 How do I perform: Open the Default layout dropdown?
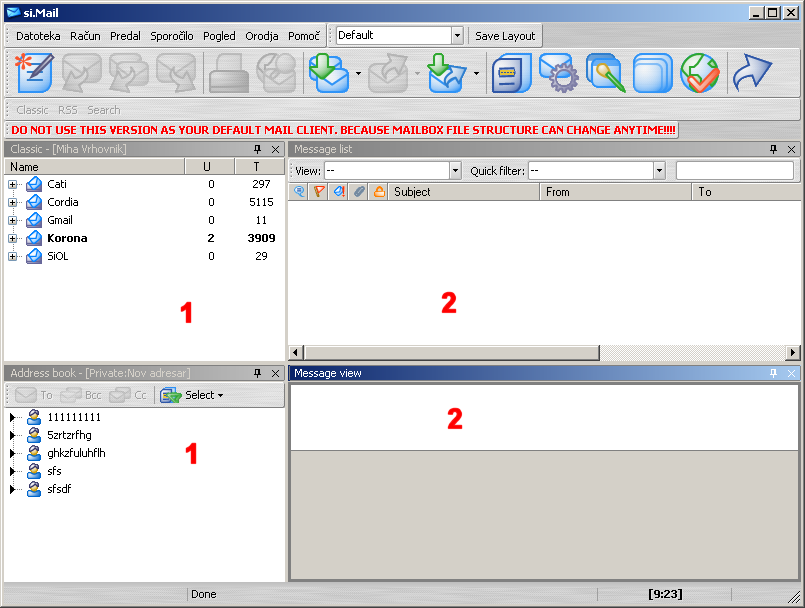click(x=457, y=35)
